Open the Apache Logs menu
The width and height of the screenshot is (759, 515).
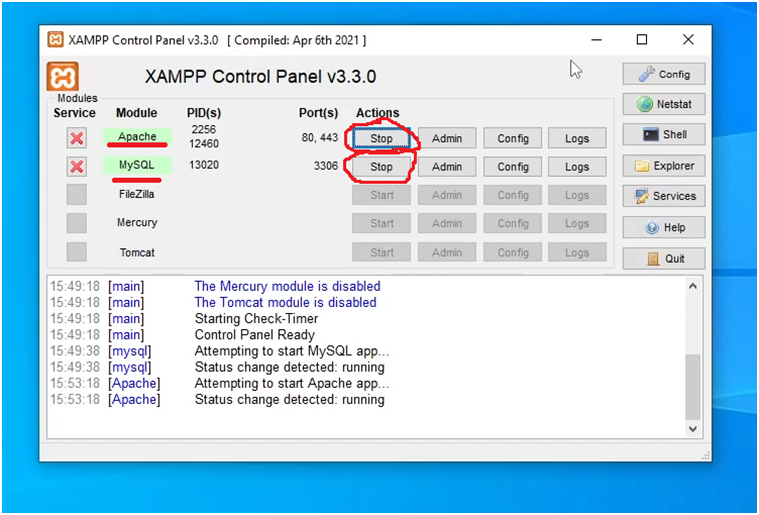pyautogui.click(x=577, y=138)
